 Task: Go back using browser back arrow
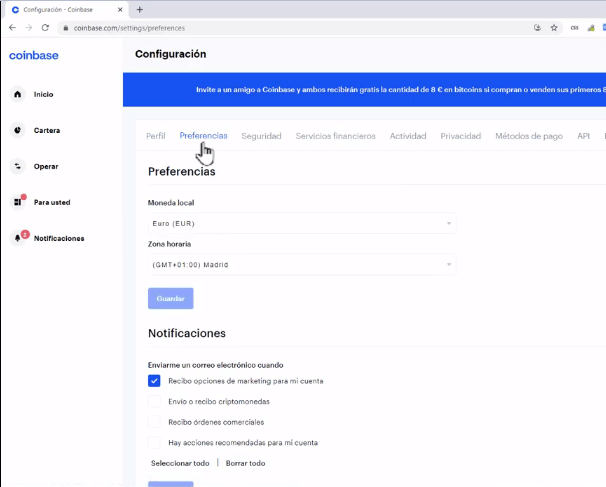(11, 28)
